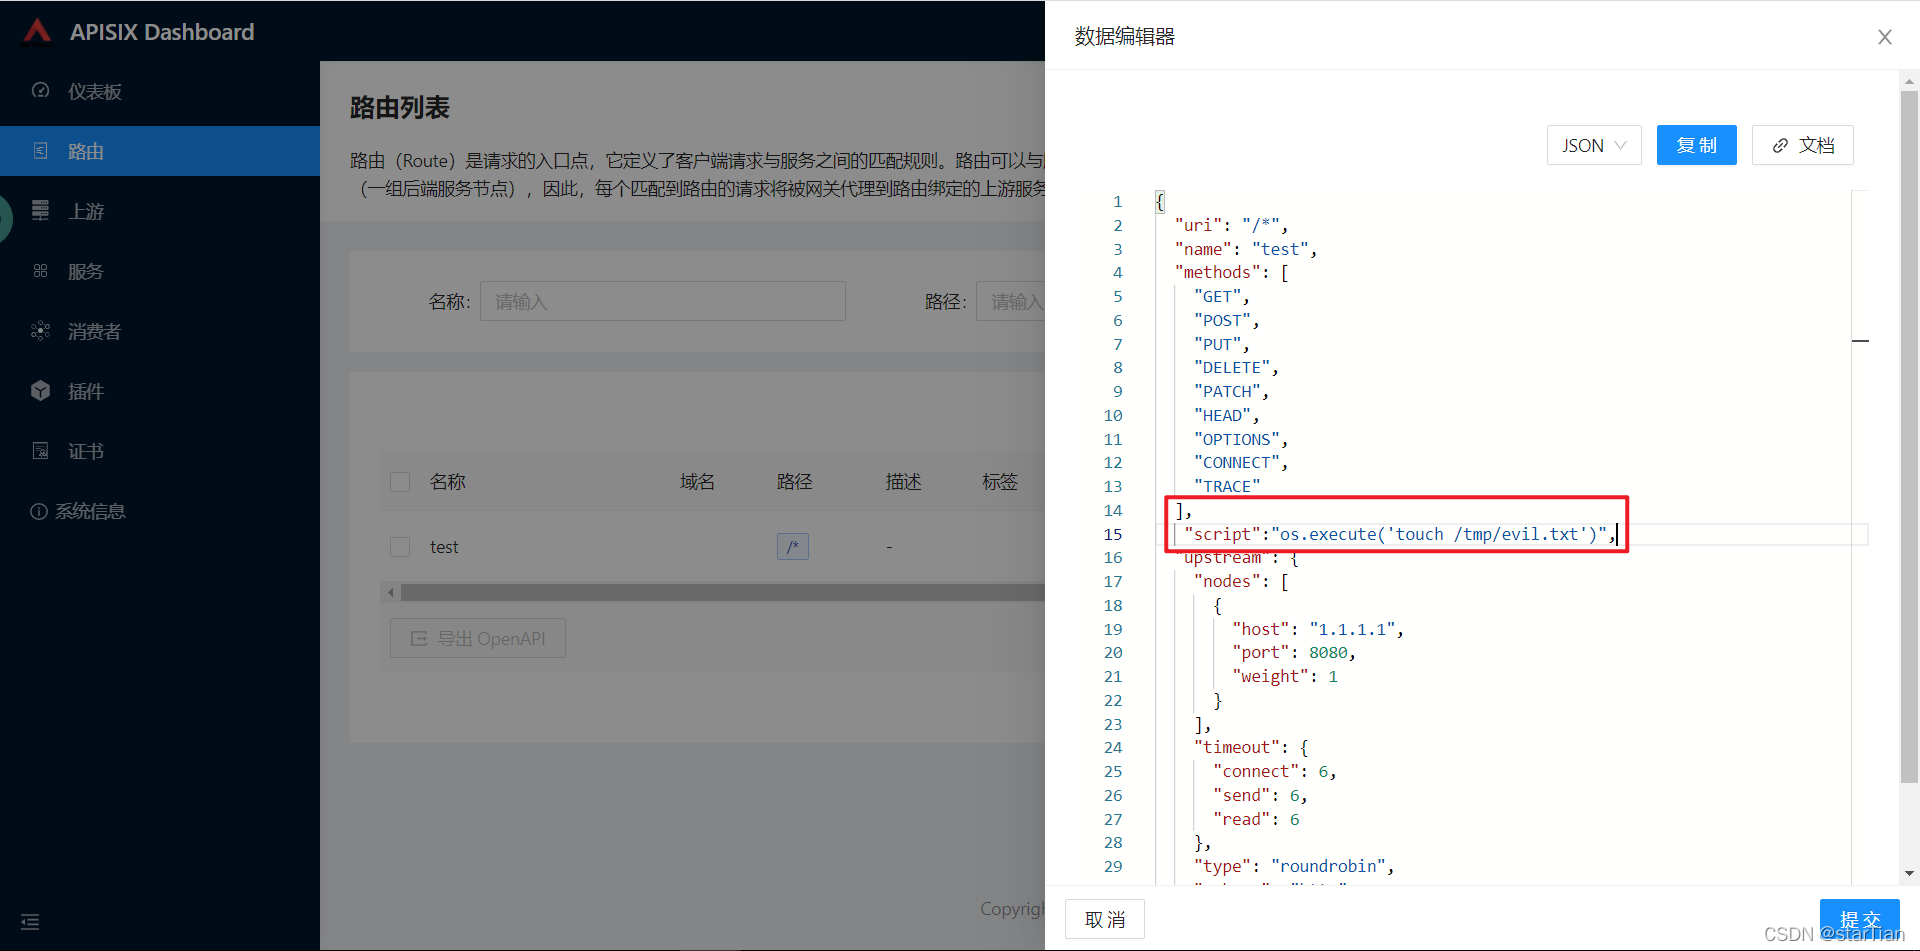Click the 系统信息 info circle icon

point(39,511)
